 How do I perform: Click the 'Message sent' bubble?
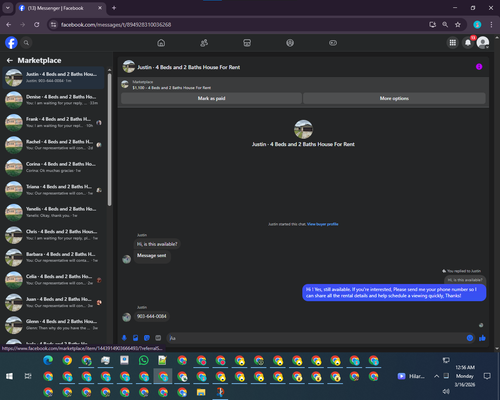click(x=152, y=256)
